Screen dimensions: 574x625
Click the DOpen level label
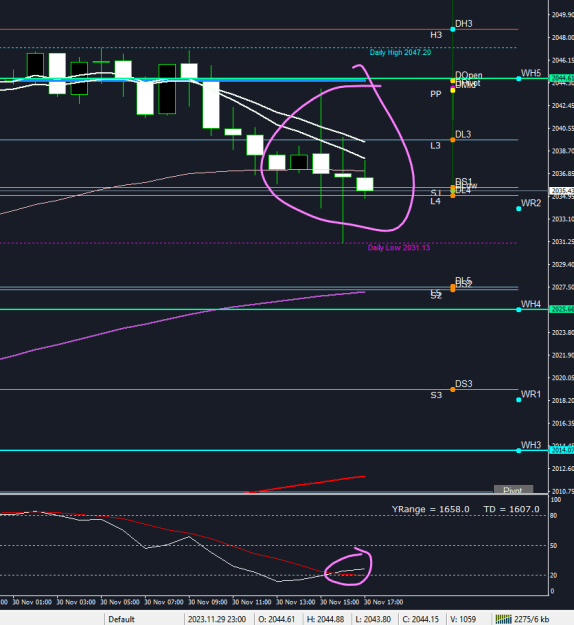(469, 75)
